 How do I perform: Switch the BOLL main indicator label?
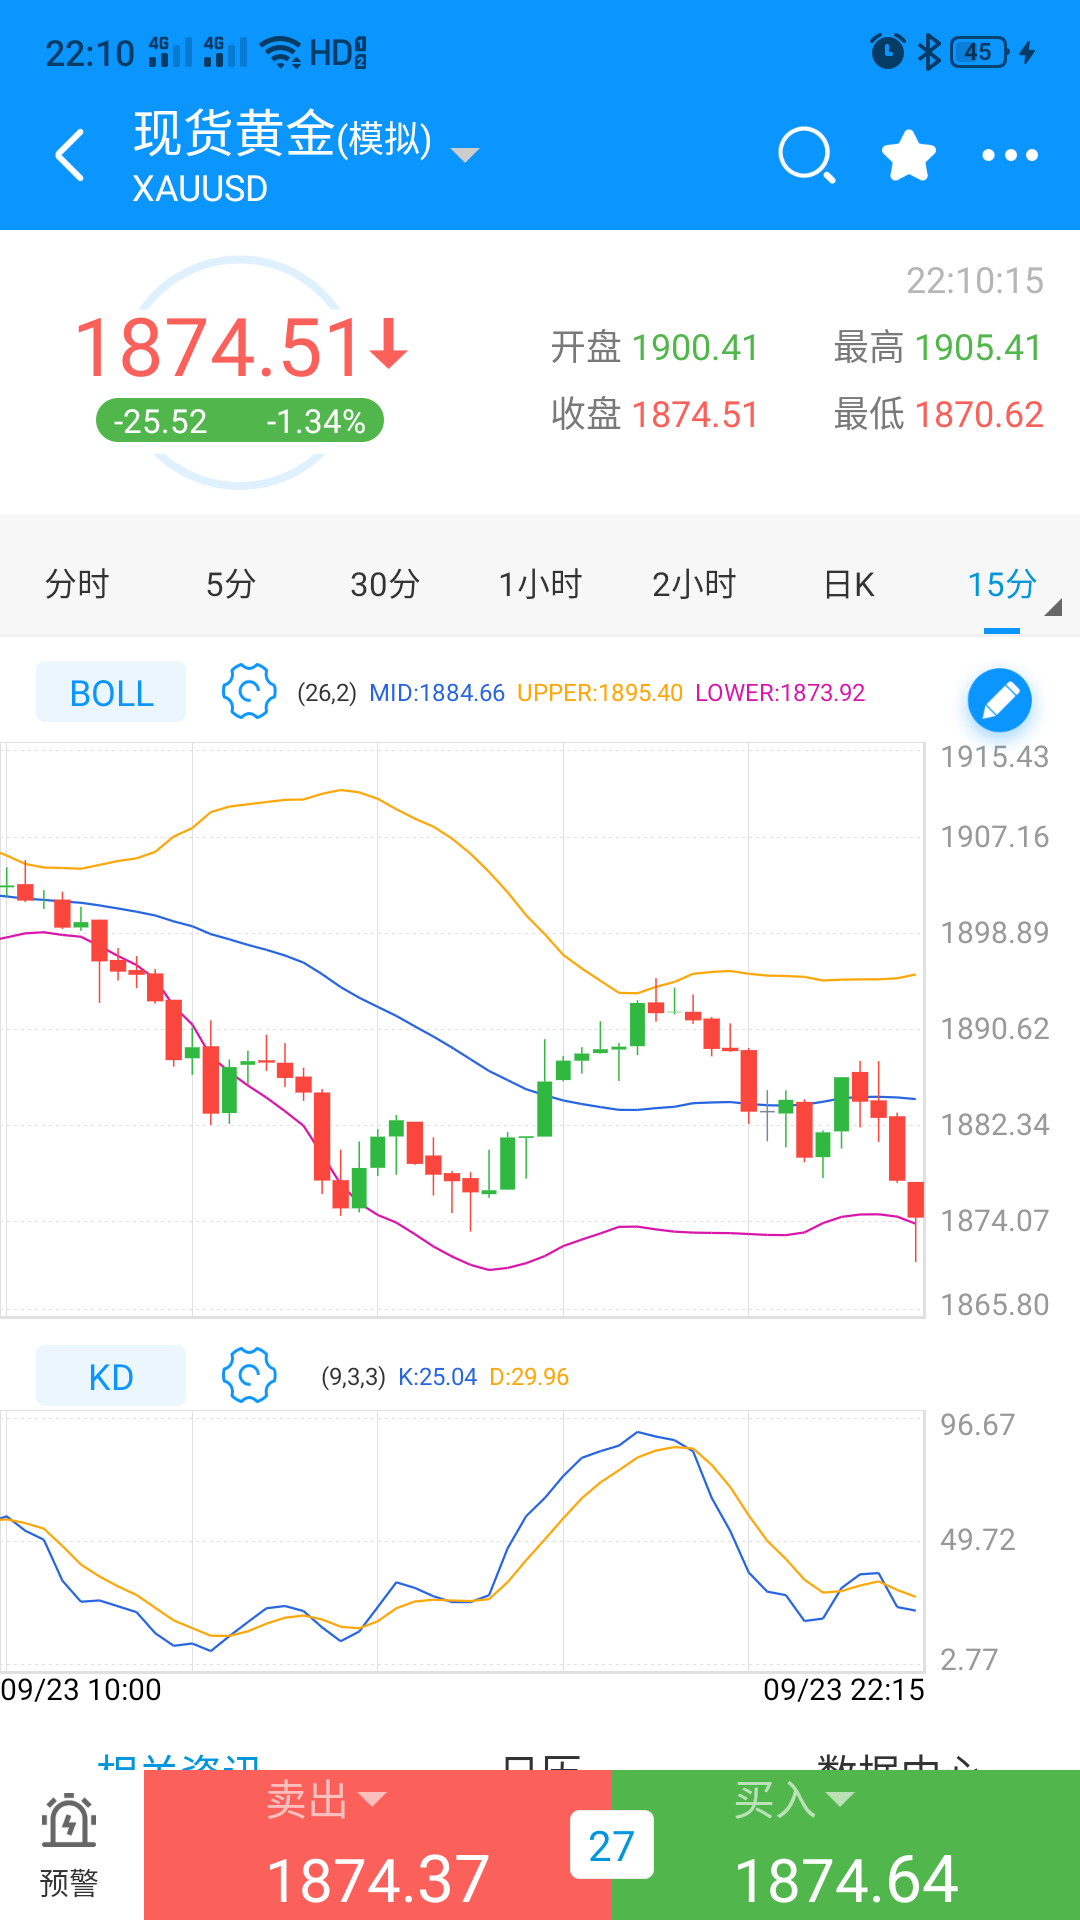(x=111, y=692)
